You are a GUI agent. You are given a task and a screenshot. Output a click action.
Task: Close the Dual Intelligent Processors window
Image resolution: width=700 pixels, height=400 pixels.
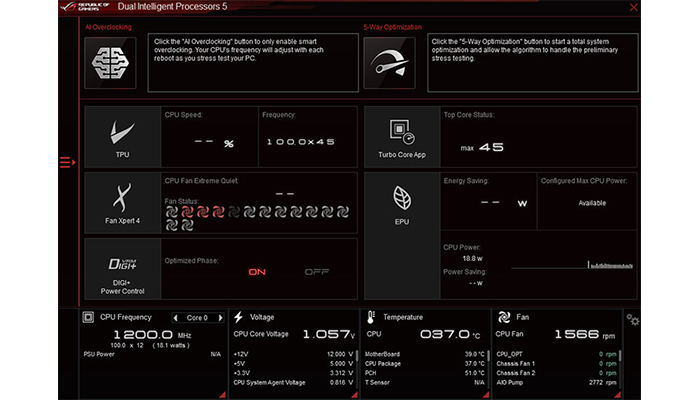633,7
